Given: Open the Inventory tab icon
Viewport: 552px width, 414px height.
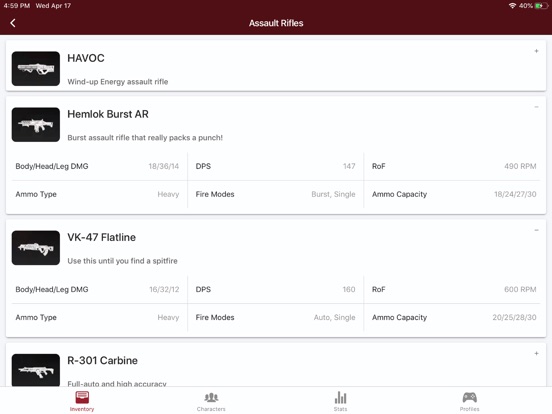Looking at the screenshot, I should tap(82, 397).
